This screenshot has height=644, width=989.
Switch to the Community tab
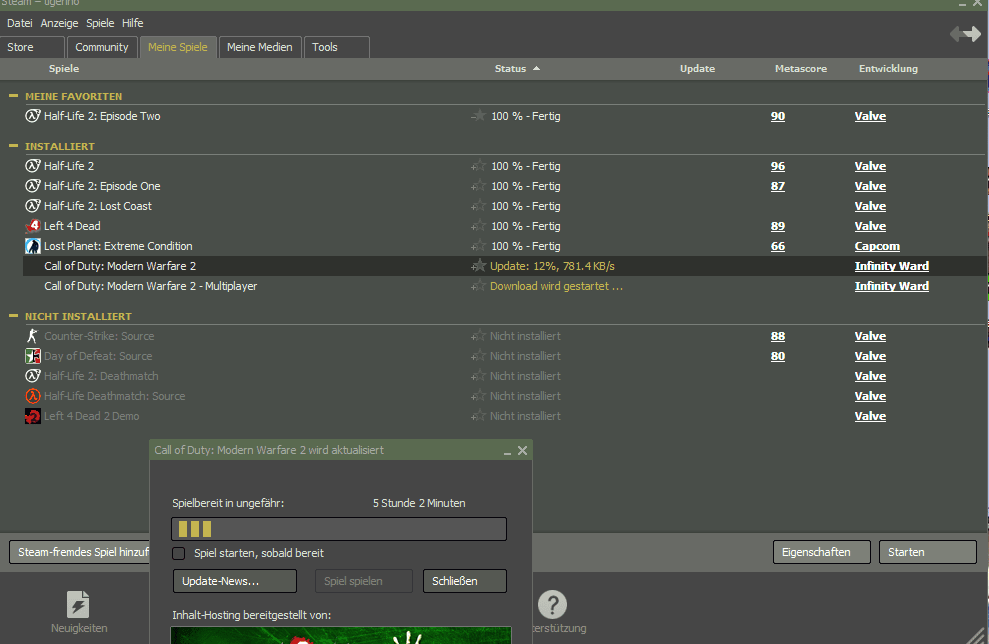coord(102,47)
